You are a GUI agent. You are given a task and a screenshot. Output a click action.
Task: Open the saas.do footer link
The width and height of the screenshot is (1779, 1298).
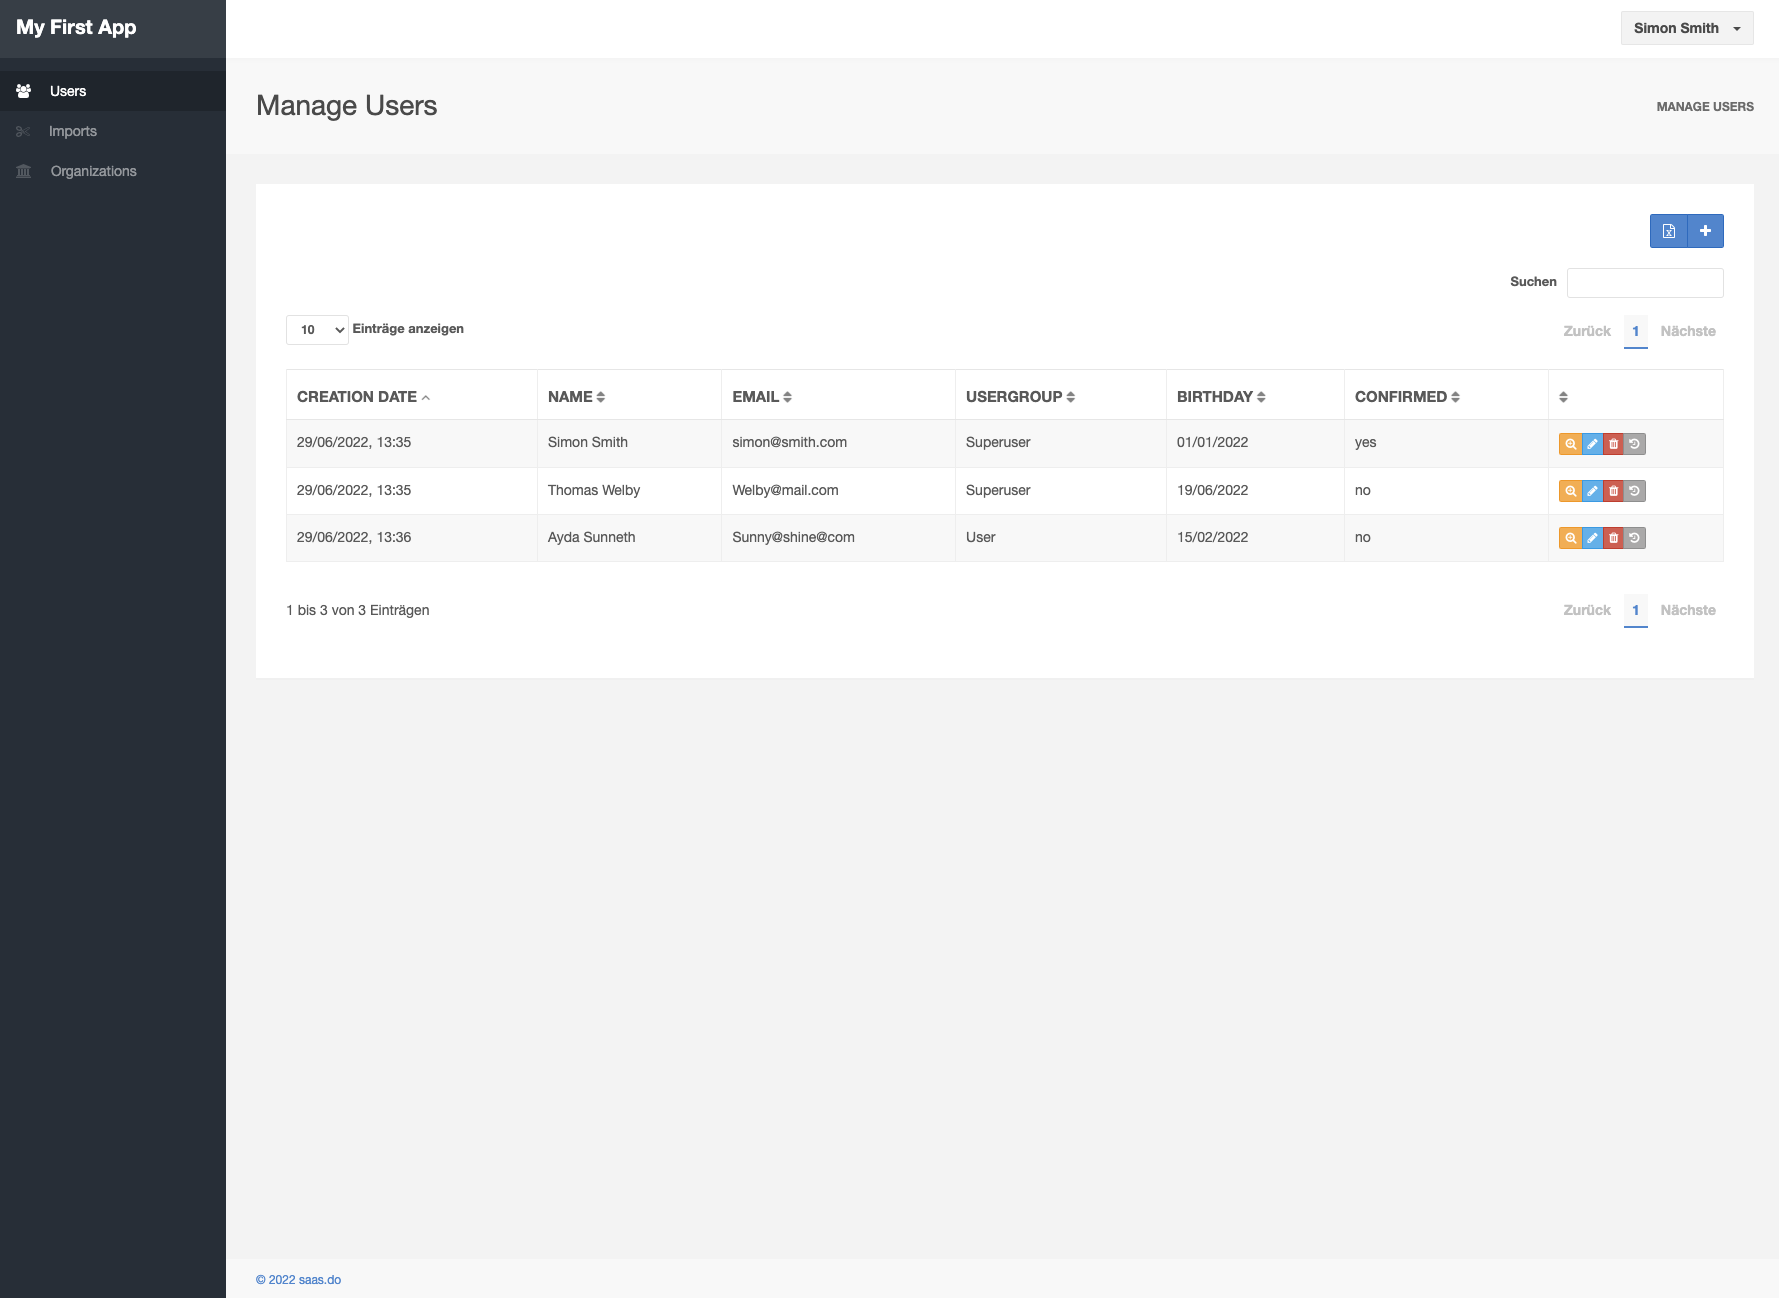point(321,1279)
